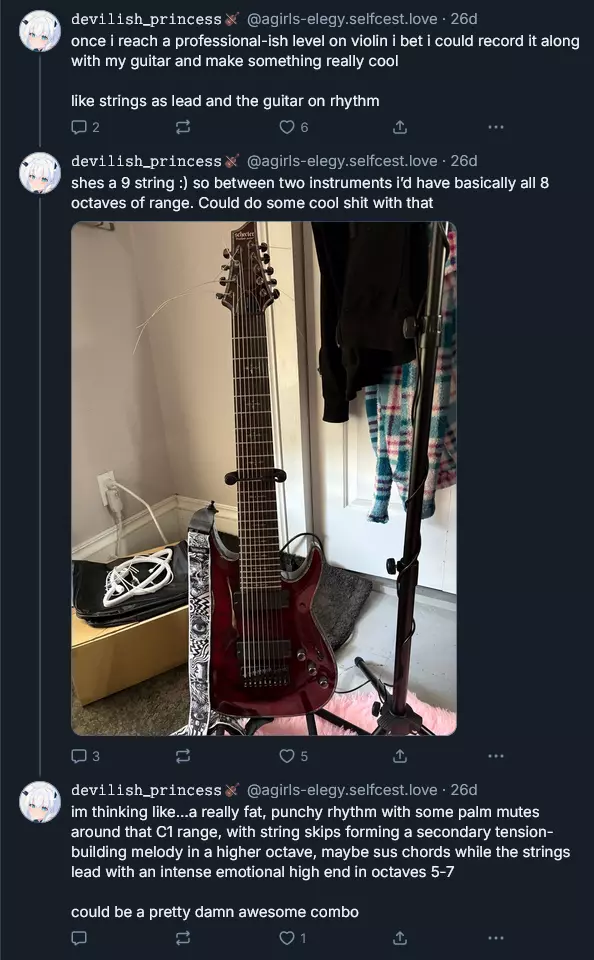Share the palm mutes post
This screenshot has width=594, height=960.
[399, 937]
